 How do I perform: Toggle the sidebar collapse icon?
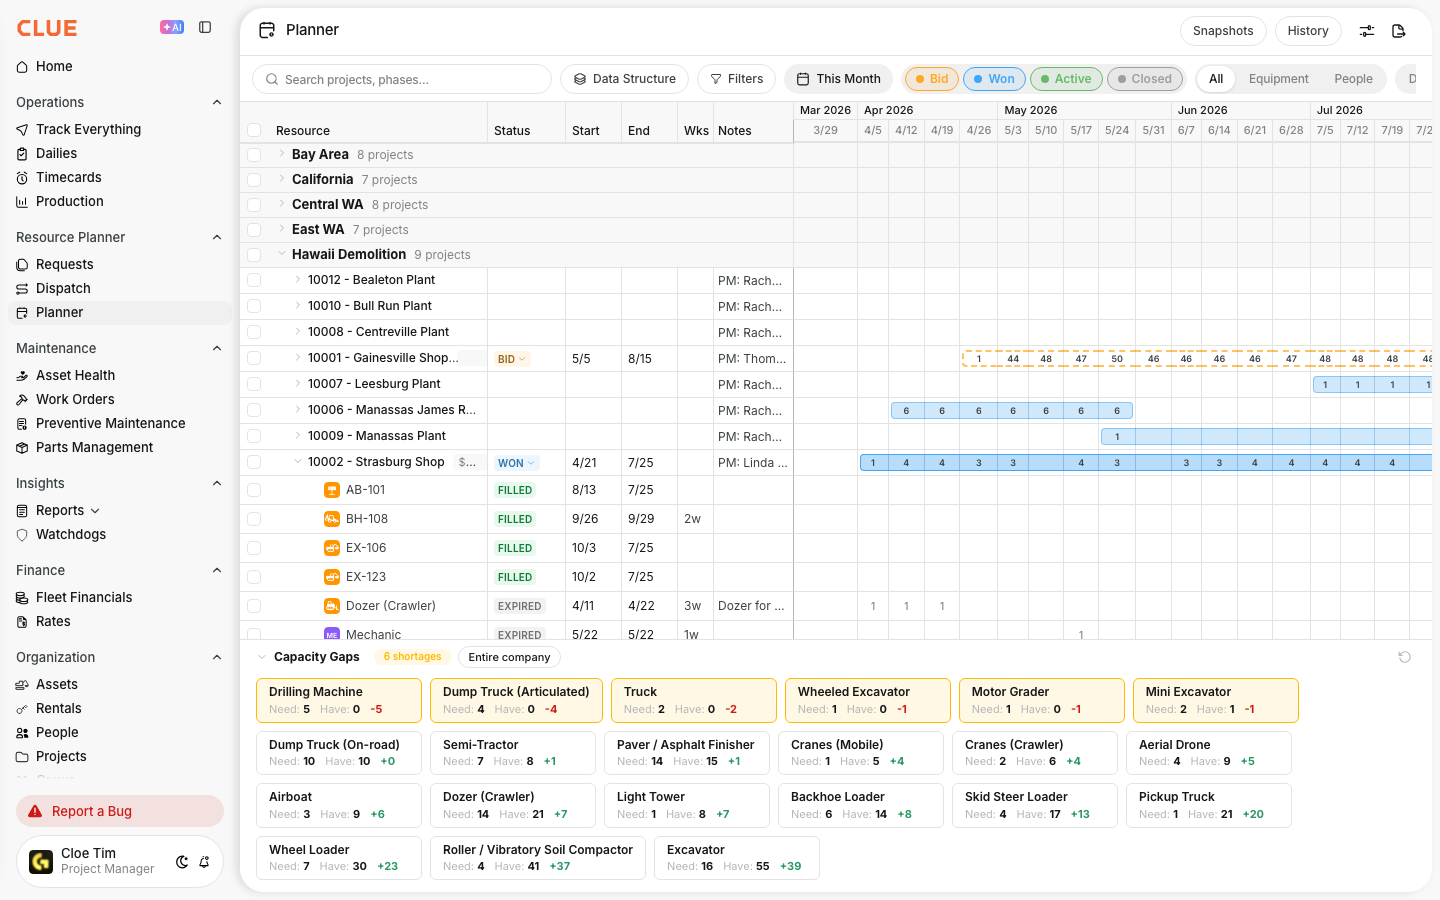click(x=205, y=28)
